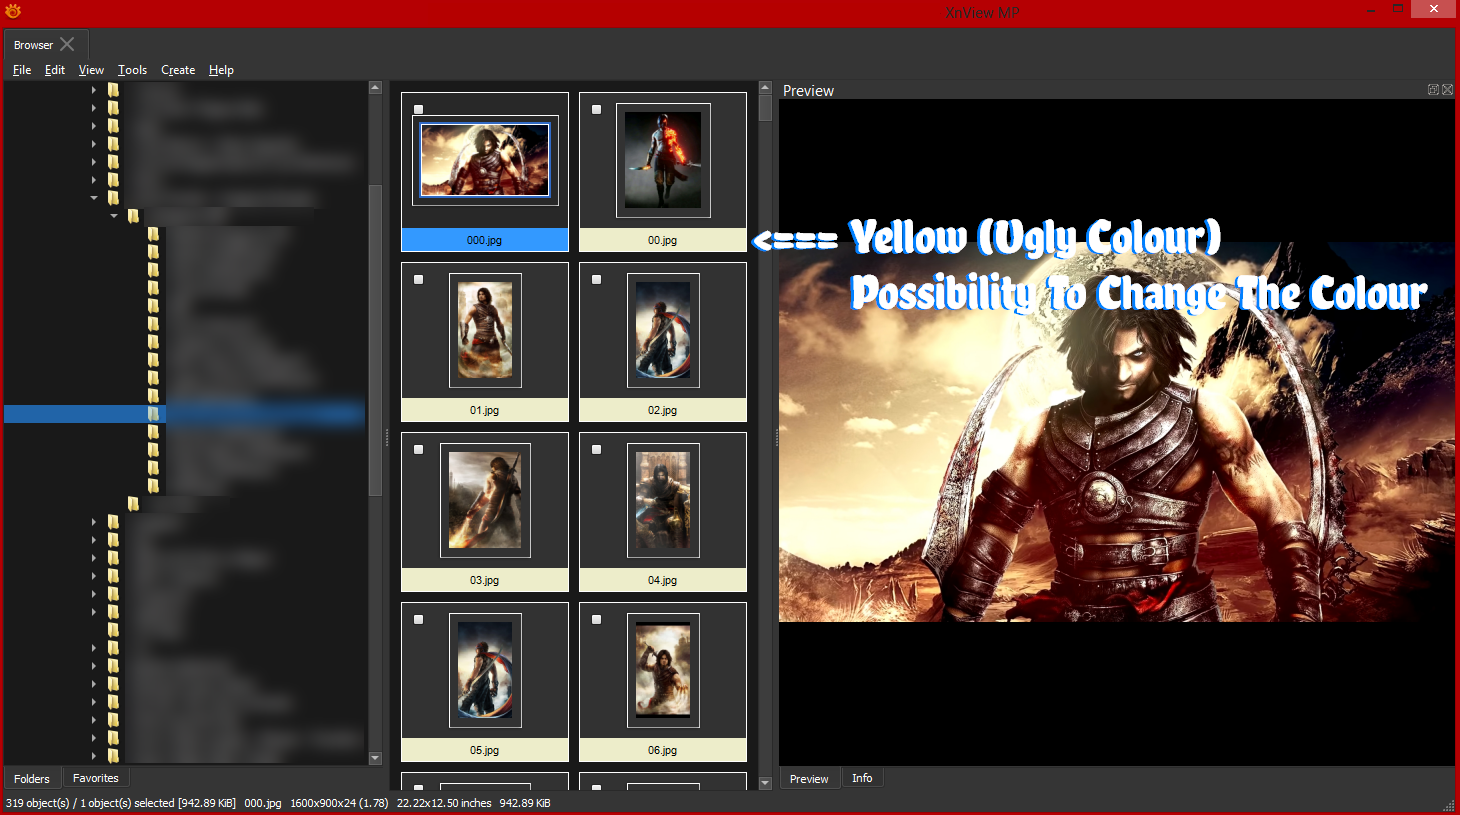The width and height of the screenshot is (1460, 815).
Task: Tick the checkbox on 00.jpg
Action: pyautogui.click(x=596, y=110)
